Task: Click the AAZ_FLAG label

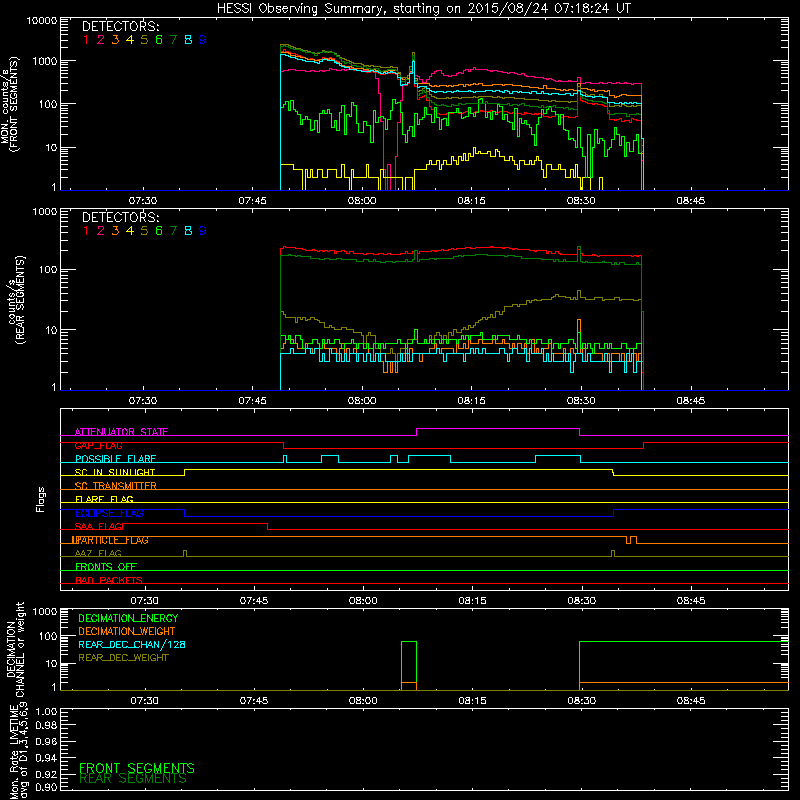Action: pos(98,554)
